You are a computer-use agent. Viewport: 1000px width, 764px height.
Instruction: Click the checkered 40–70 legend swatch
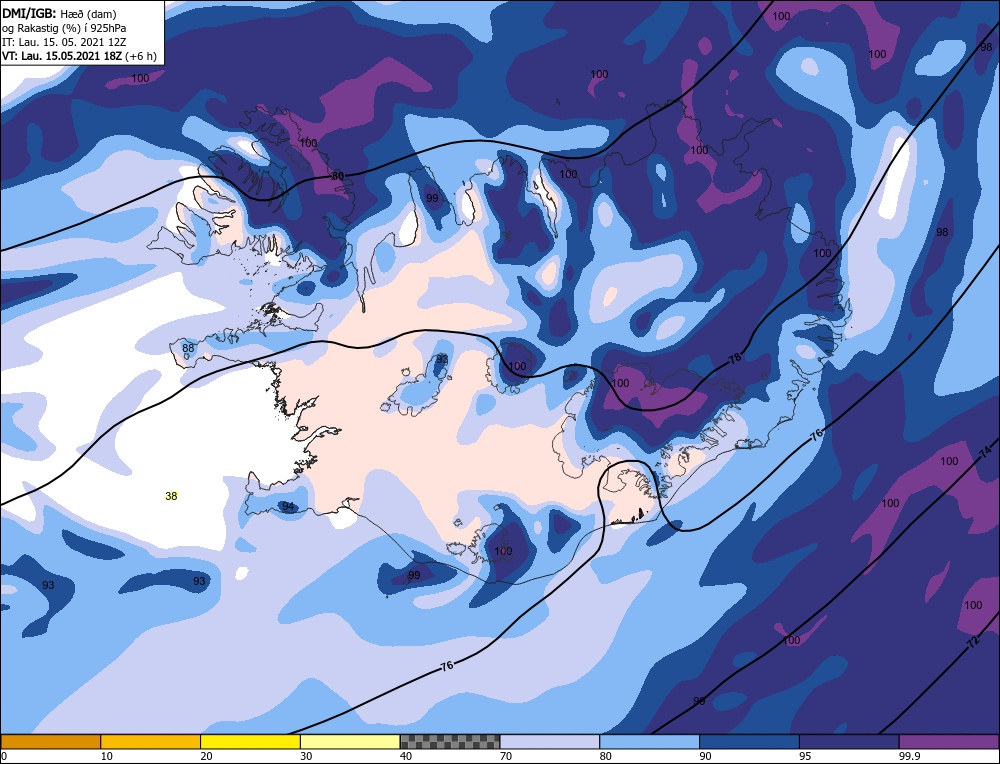tap(450, 741)
